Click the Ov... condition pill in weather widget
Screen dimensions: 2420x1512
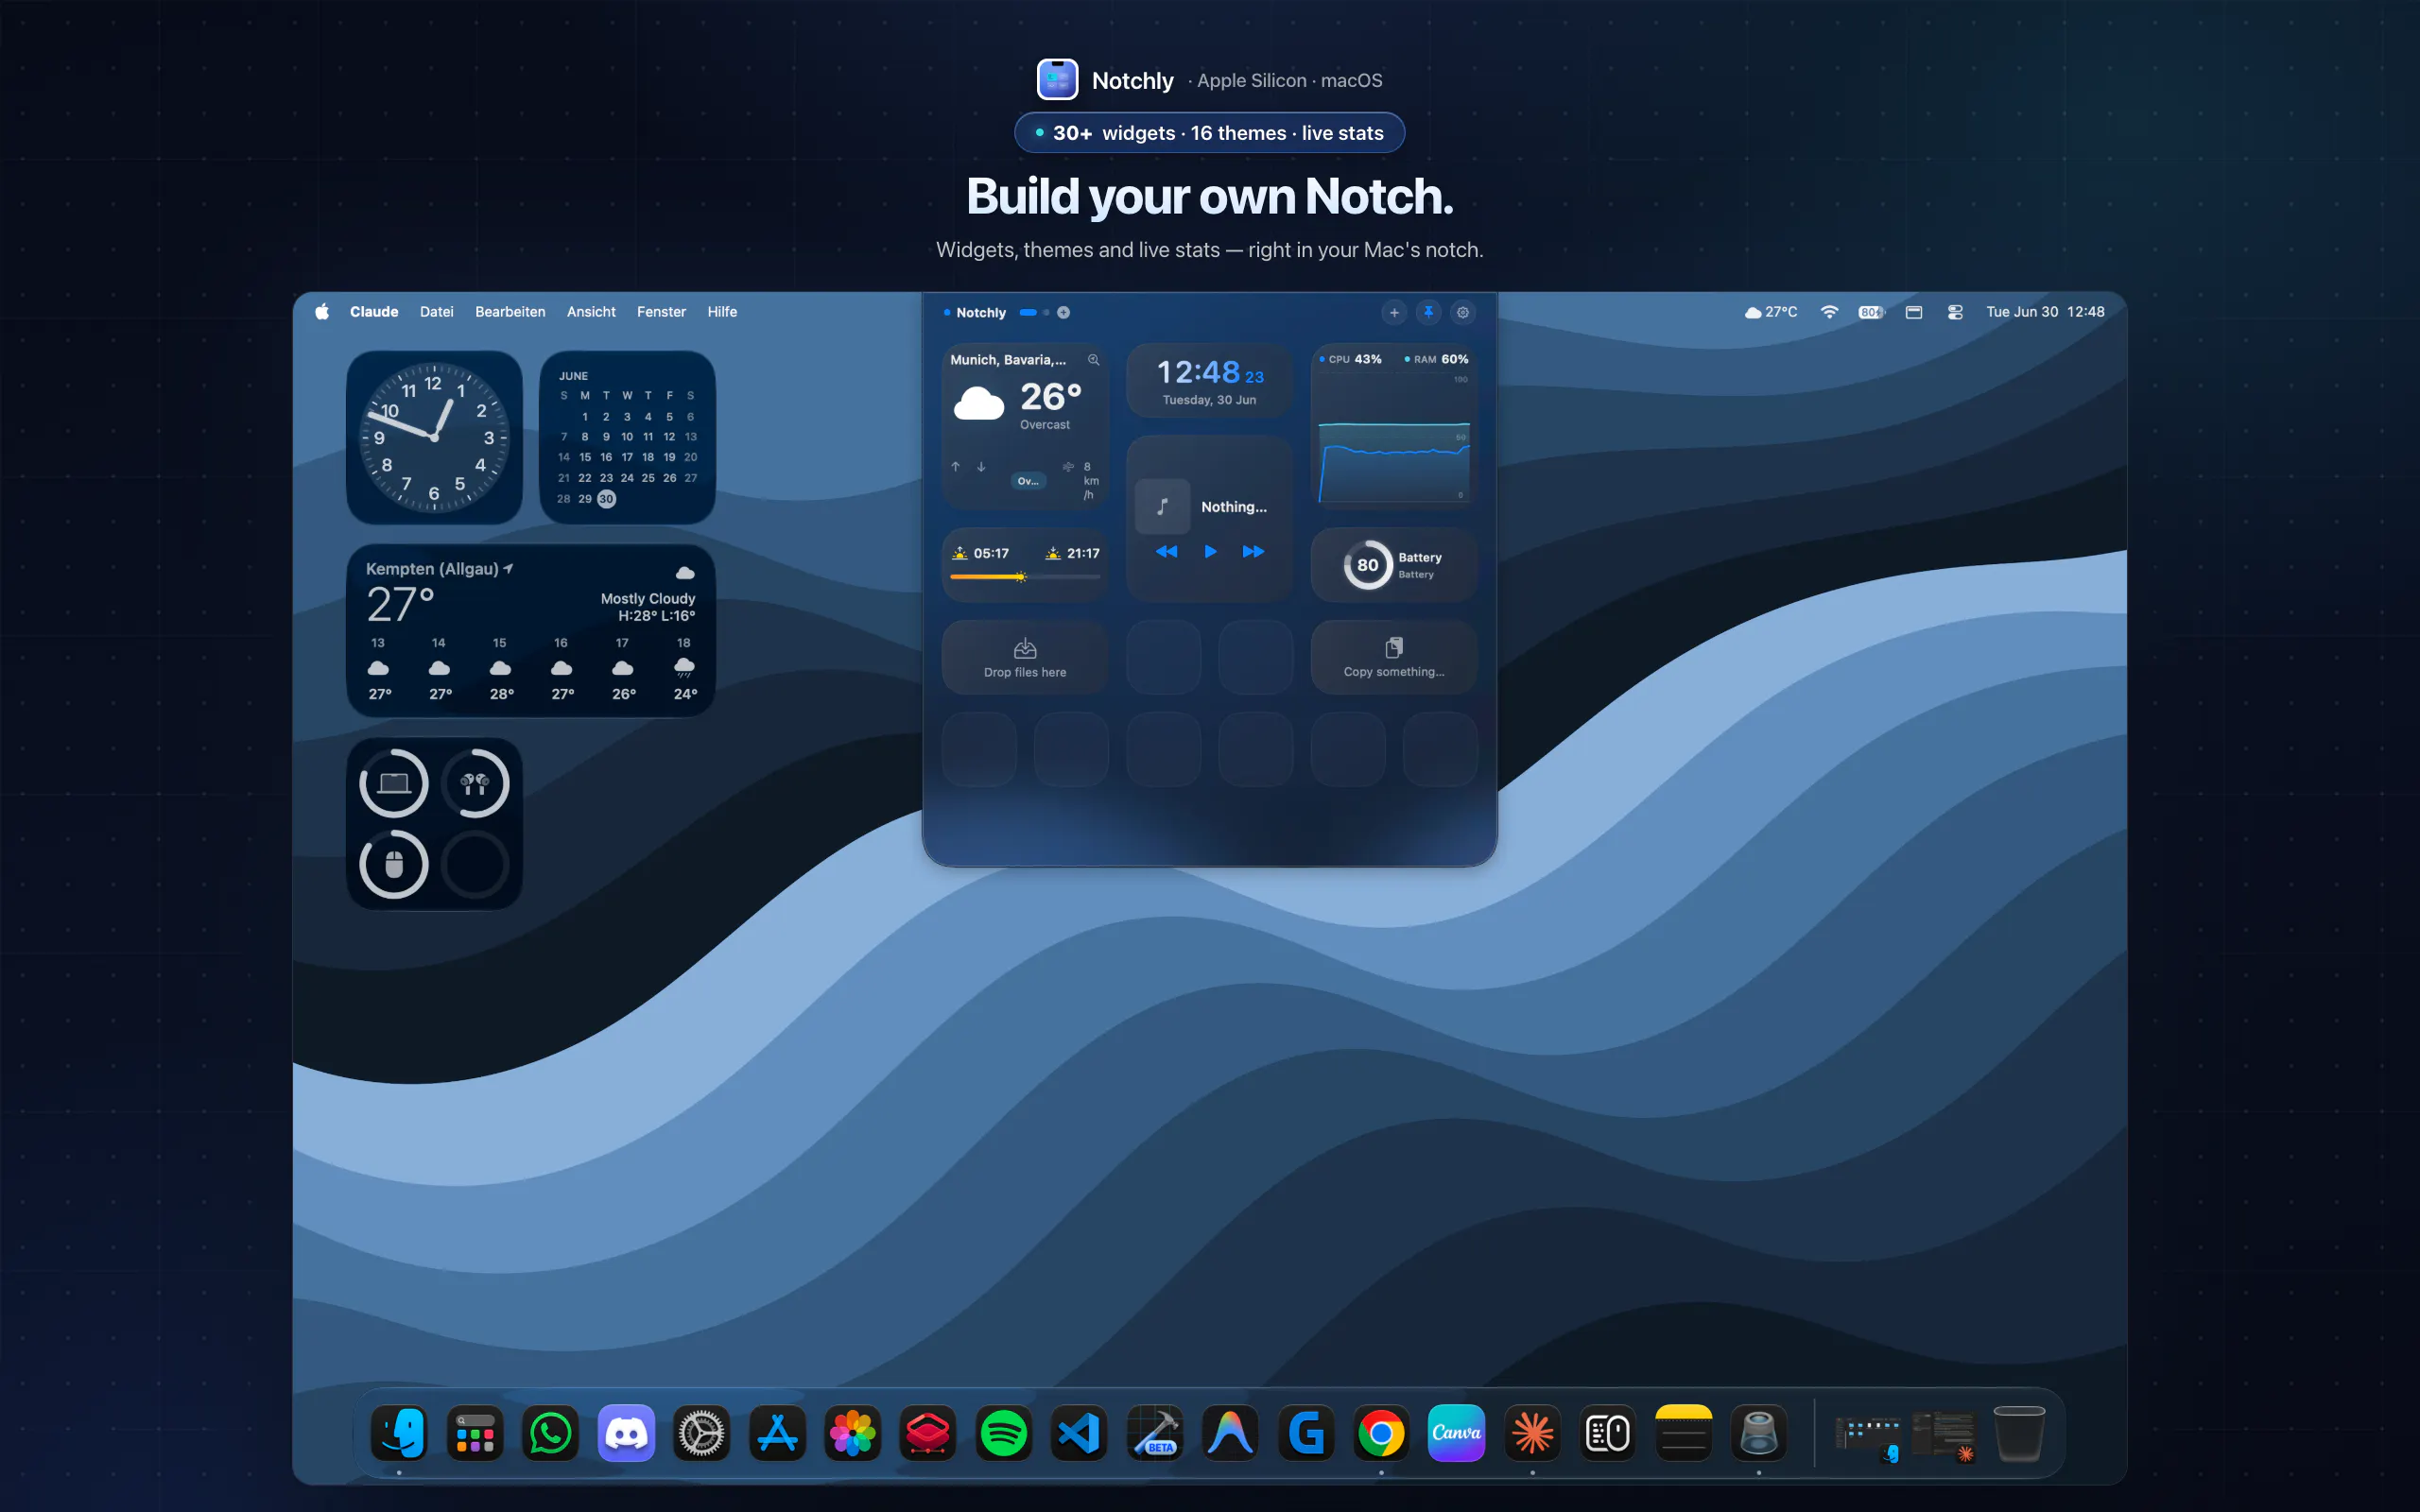[1028, 481]
